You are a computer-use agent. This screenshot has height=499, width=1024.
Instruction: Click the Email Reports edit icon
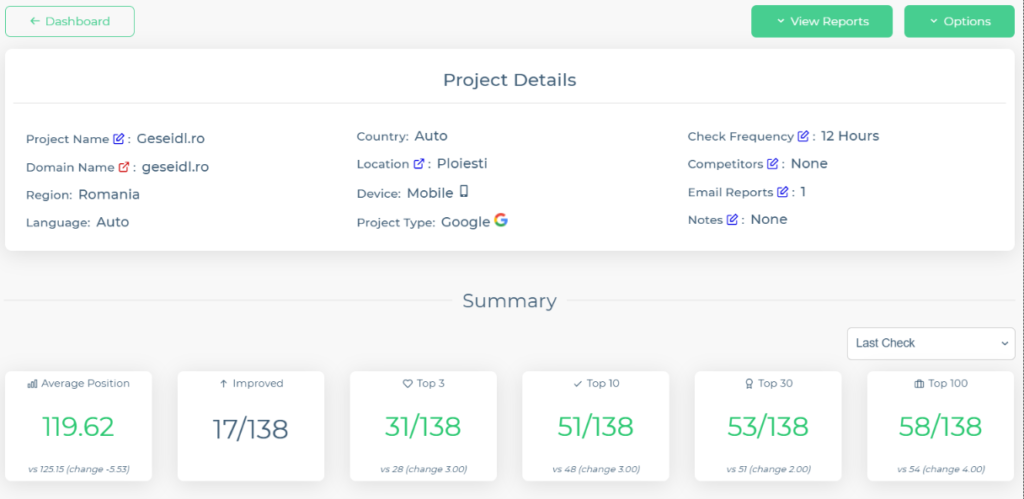pos(782,192)
